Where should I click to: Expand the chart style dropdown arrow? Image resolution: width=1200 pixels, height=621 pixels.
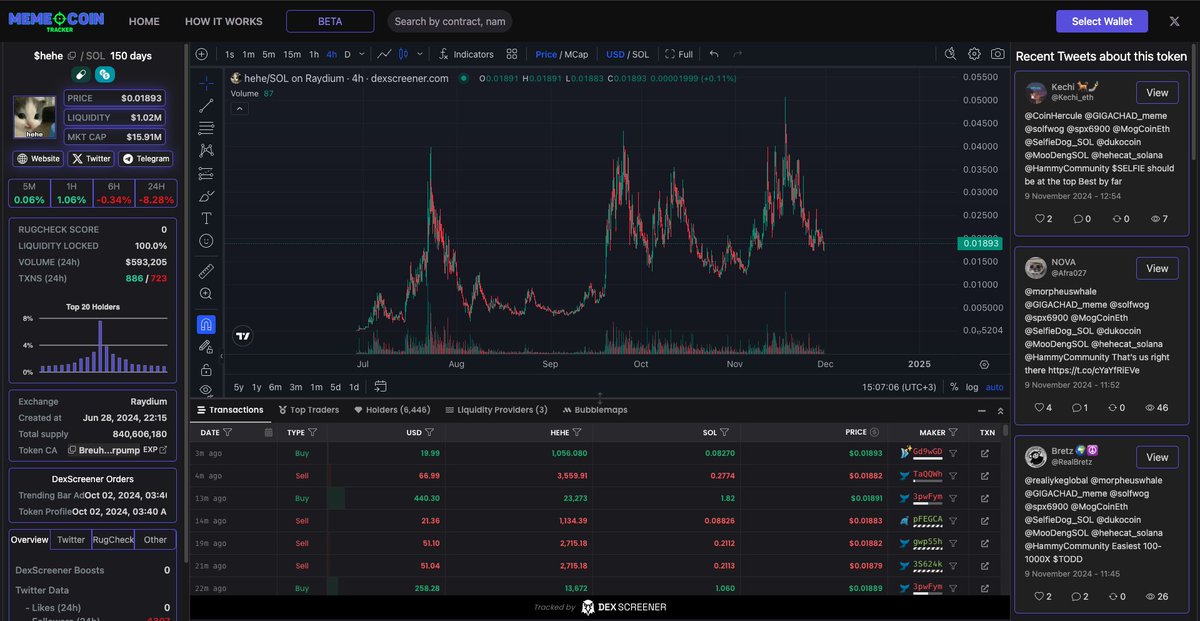tap(419, 54)
